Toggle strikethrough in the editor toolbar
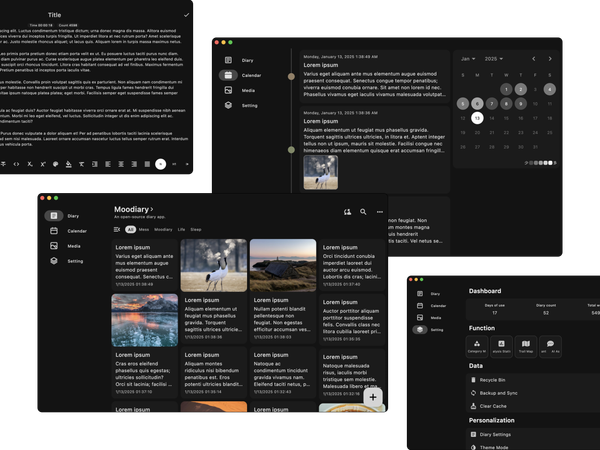 (x=3, y=164)
